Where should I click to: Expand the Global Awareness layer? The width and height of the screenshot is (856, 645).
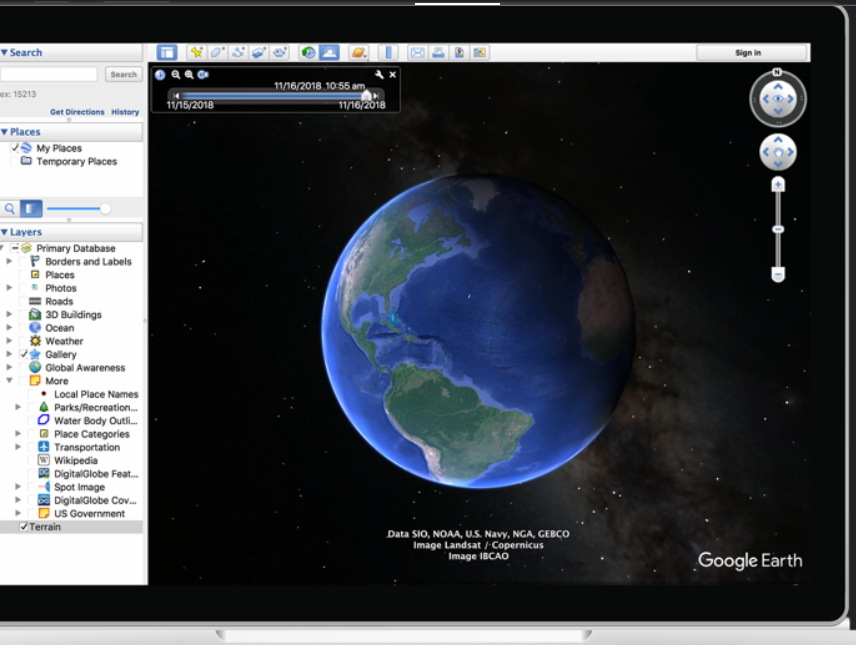point(9,368)
